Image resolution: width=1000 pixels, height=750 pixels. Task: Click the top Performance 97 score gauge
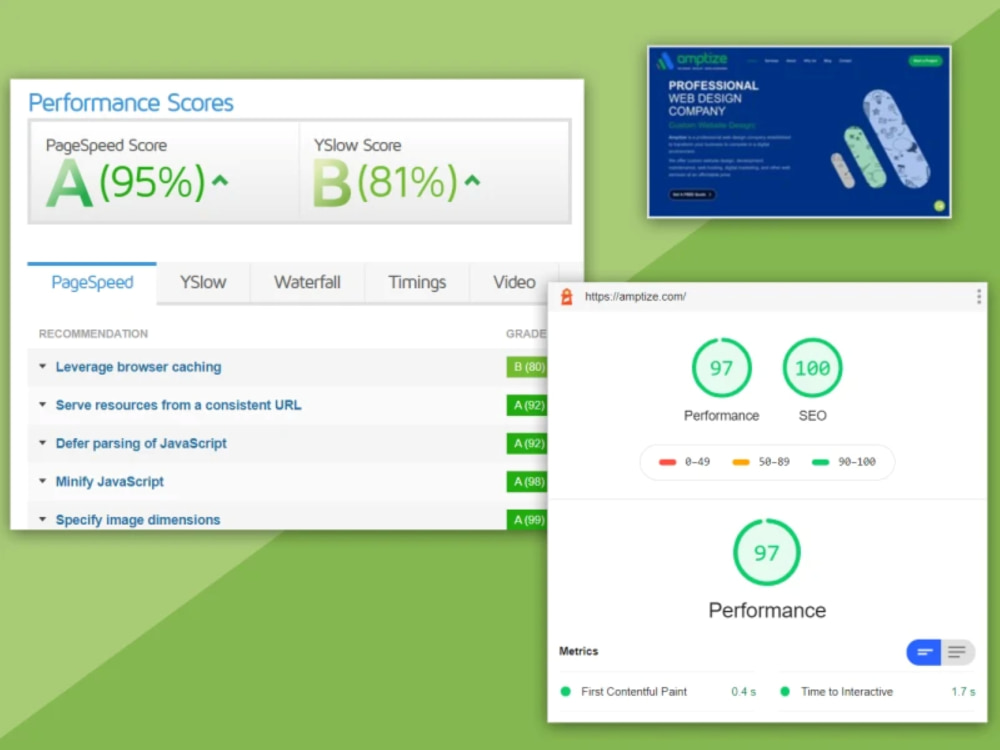(x=721, y=368)
